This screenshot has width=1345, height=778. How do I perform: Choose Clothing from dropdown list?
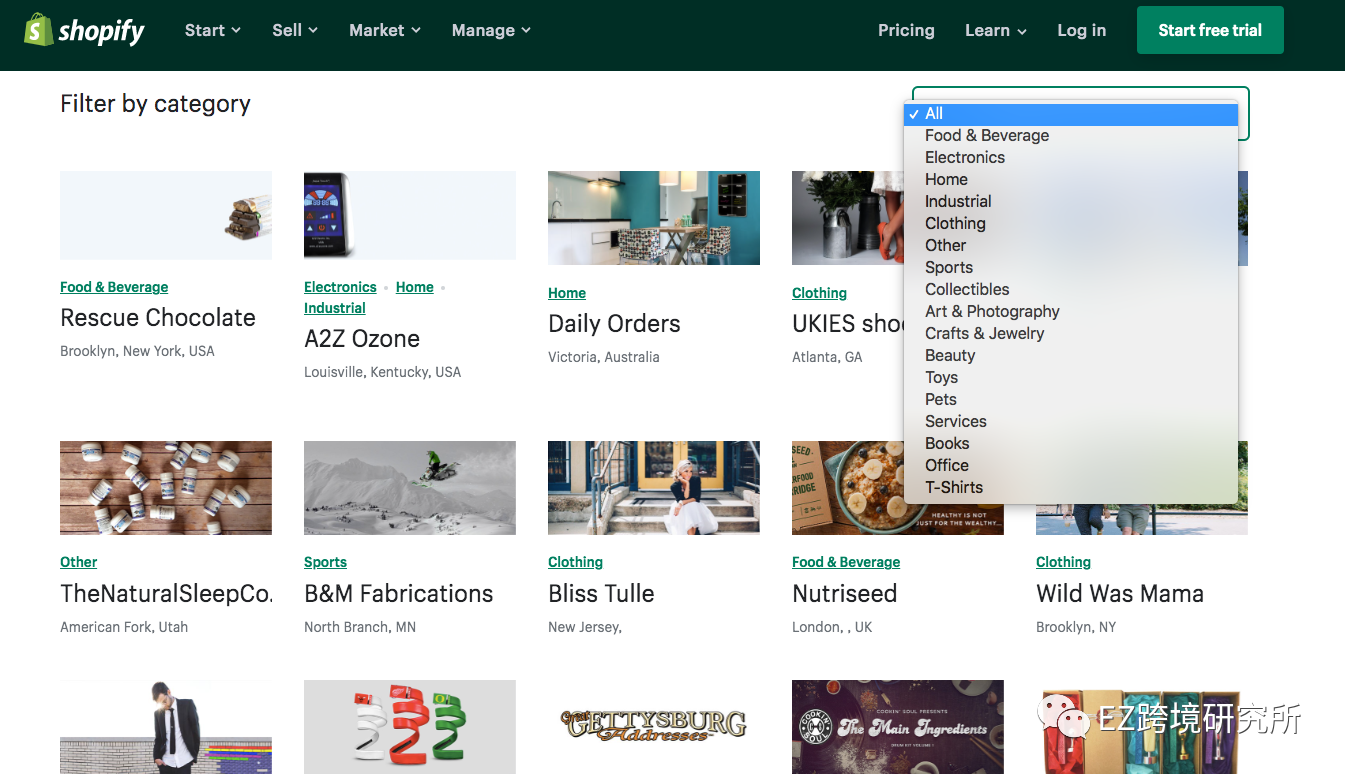click(x=1071, y=223)
